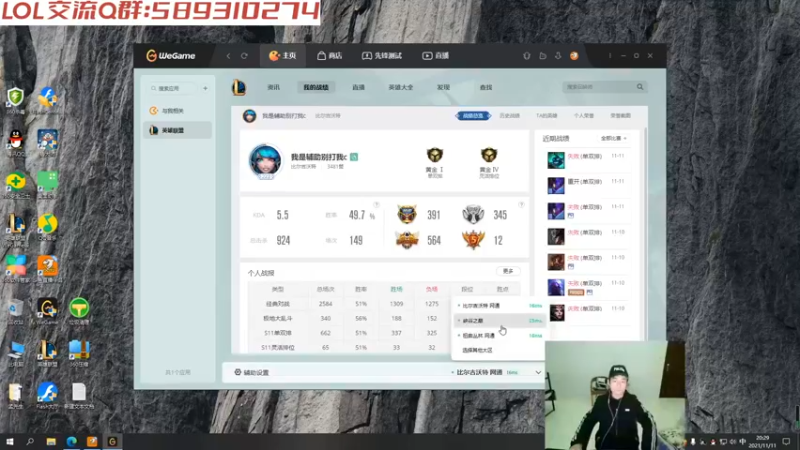This screenshot has height=450, width=800.
Task: Select 与我相关 in the sidebar
Action: click(x=177, y=111)
